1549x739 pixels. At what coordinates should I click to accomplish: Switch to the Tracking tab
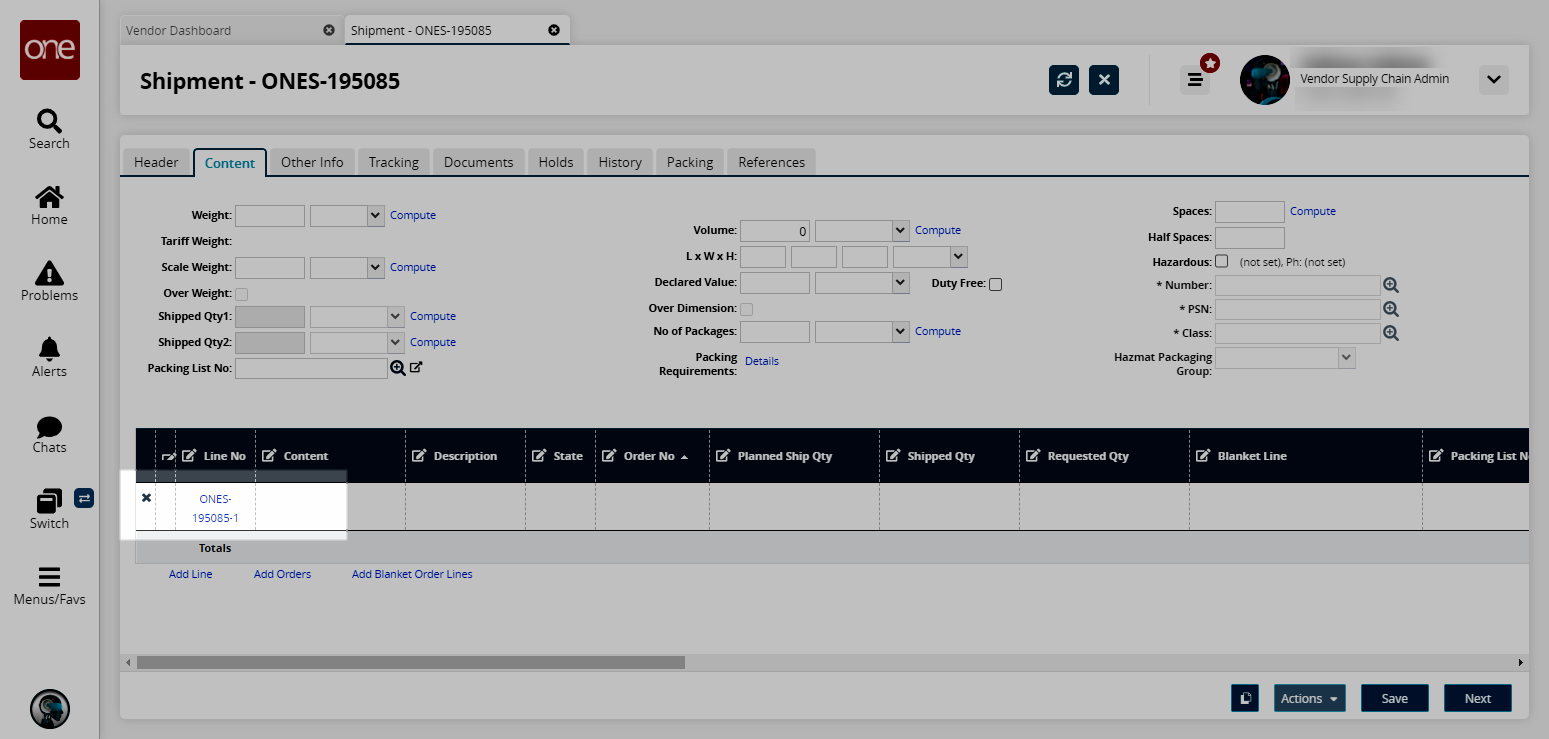click(393, 162)
